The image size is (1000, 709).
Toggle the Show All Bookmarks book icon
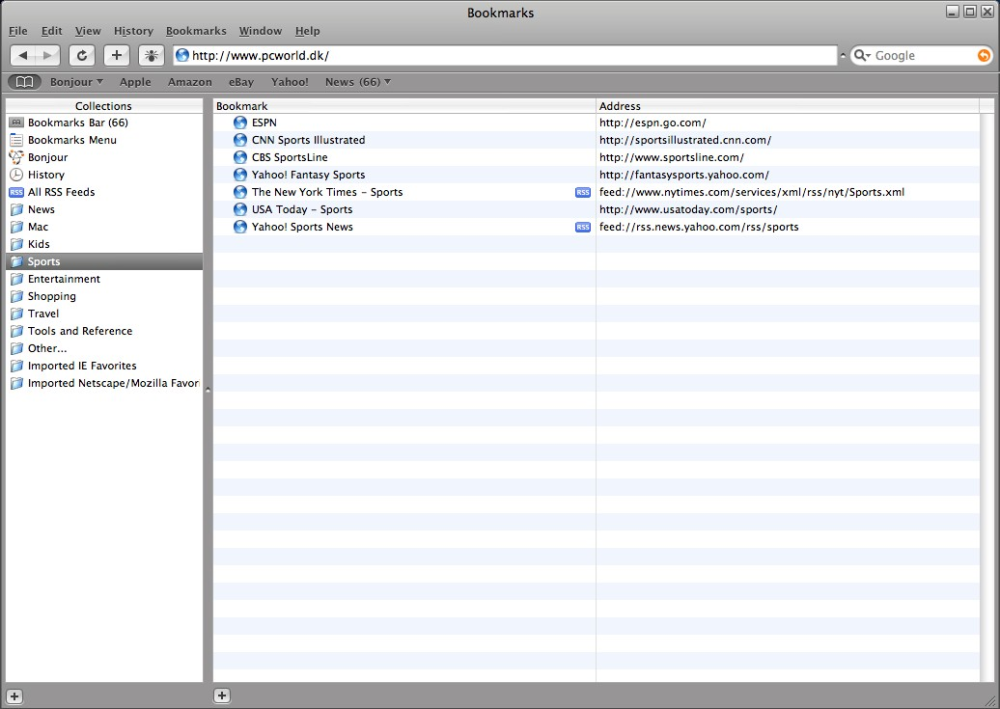click(24, 82)
